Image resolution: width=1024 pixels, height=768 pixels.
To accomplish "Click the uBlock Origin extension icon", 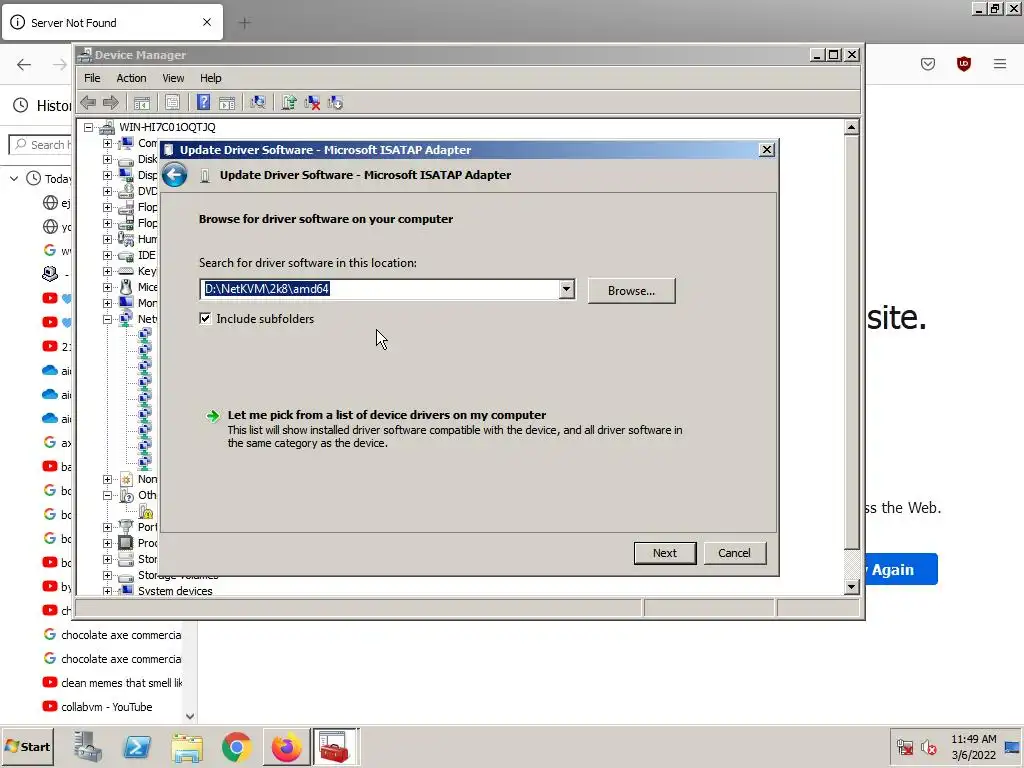I will click(964, 64).
